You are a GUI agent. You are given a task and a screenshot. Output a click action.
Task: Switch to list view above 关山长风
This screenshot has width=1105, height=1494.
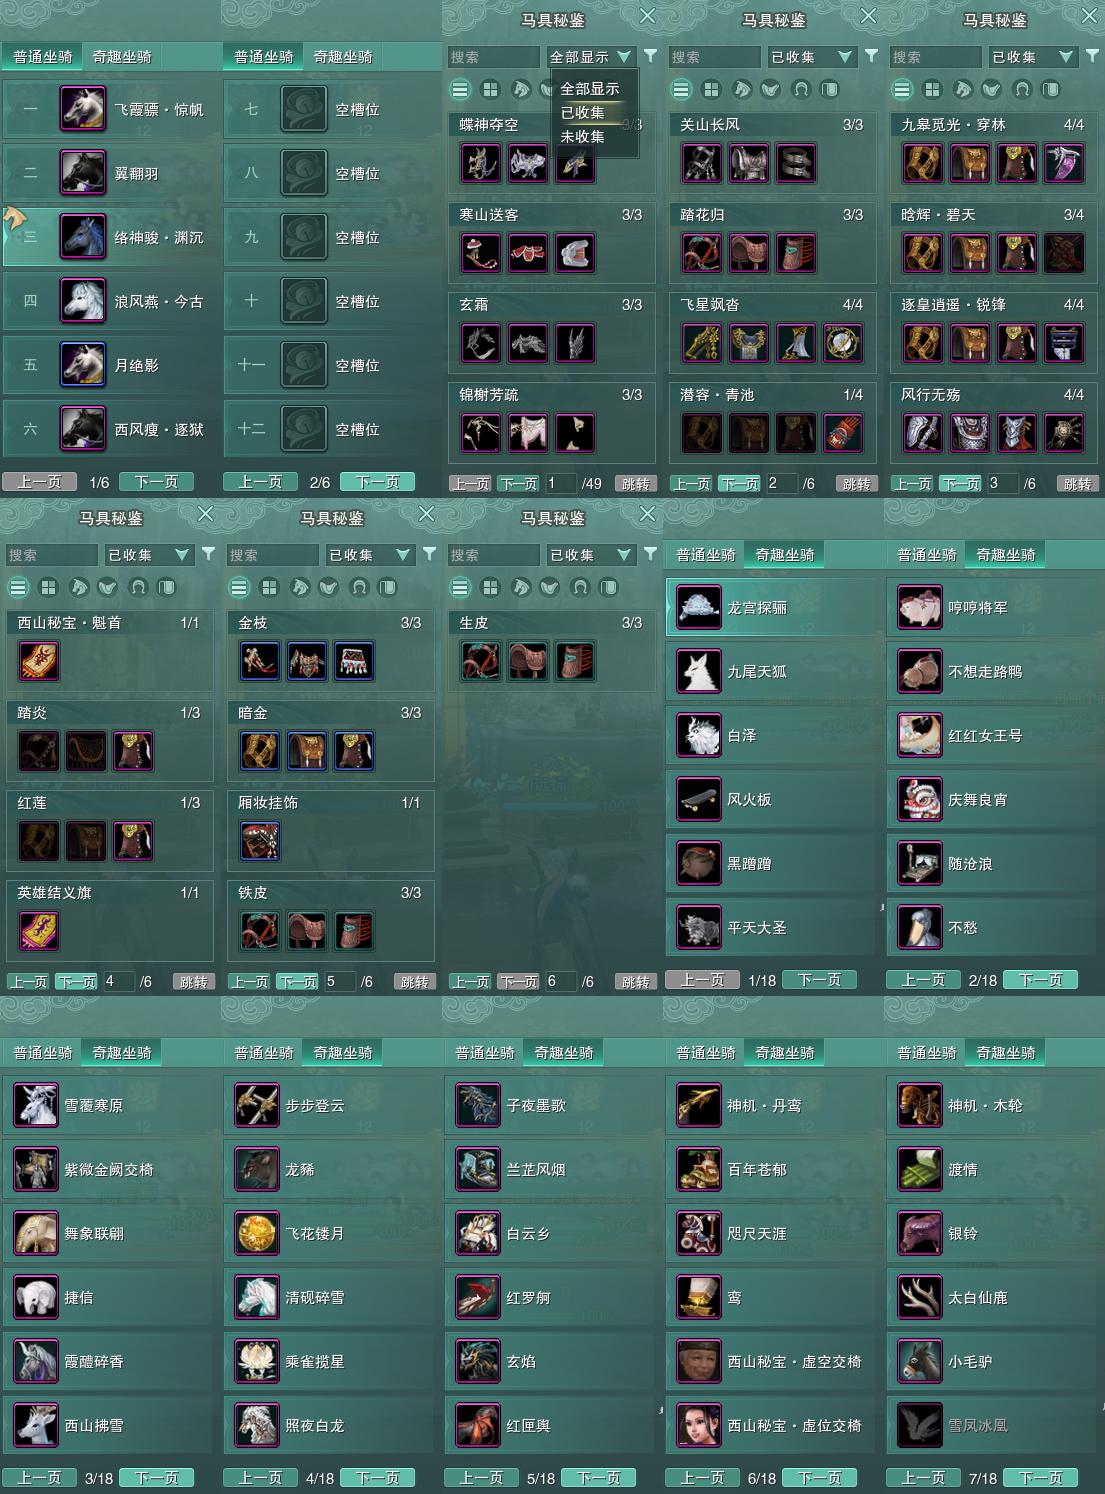point(681,89)
